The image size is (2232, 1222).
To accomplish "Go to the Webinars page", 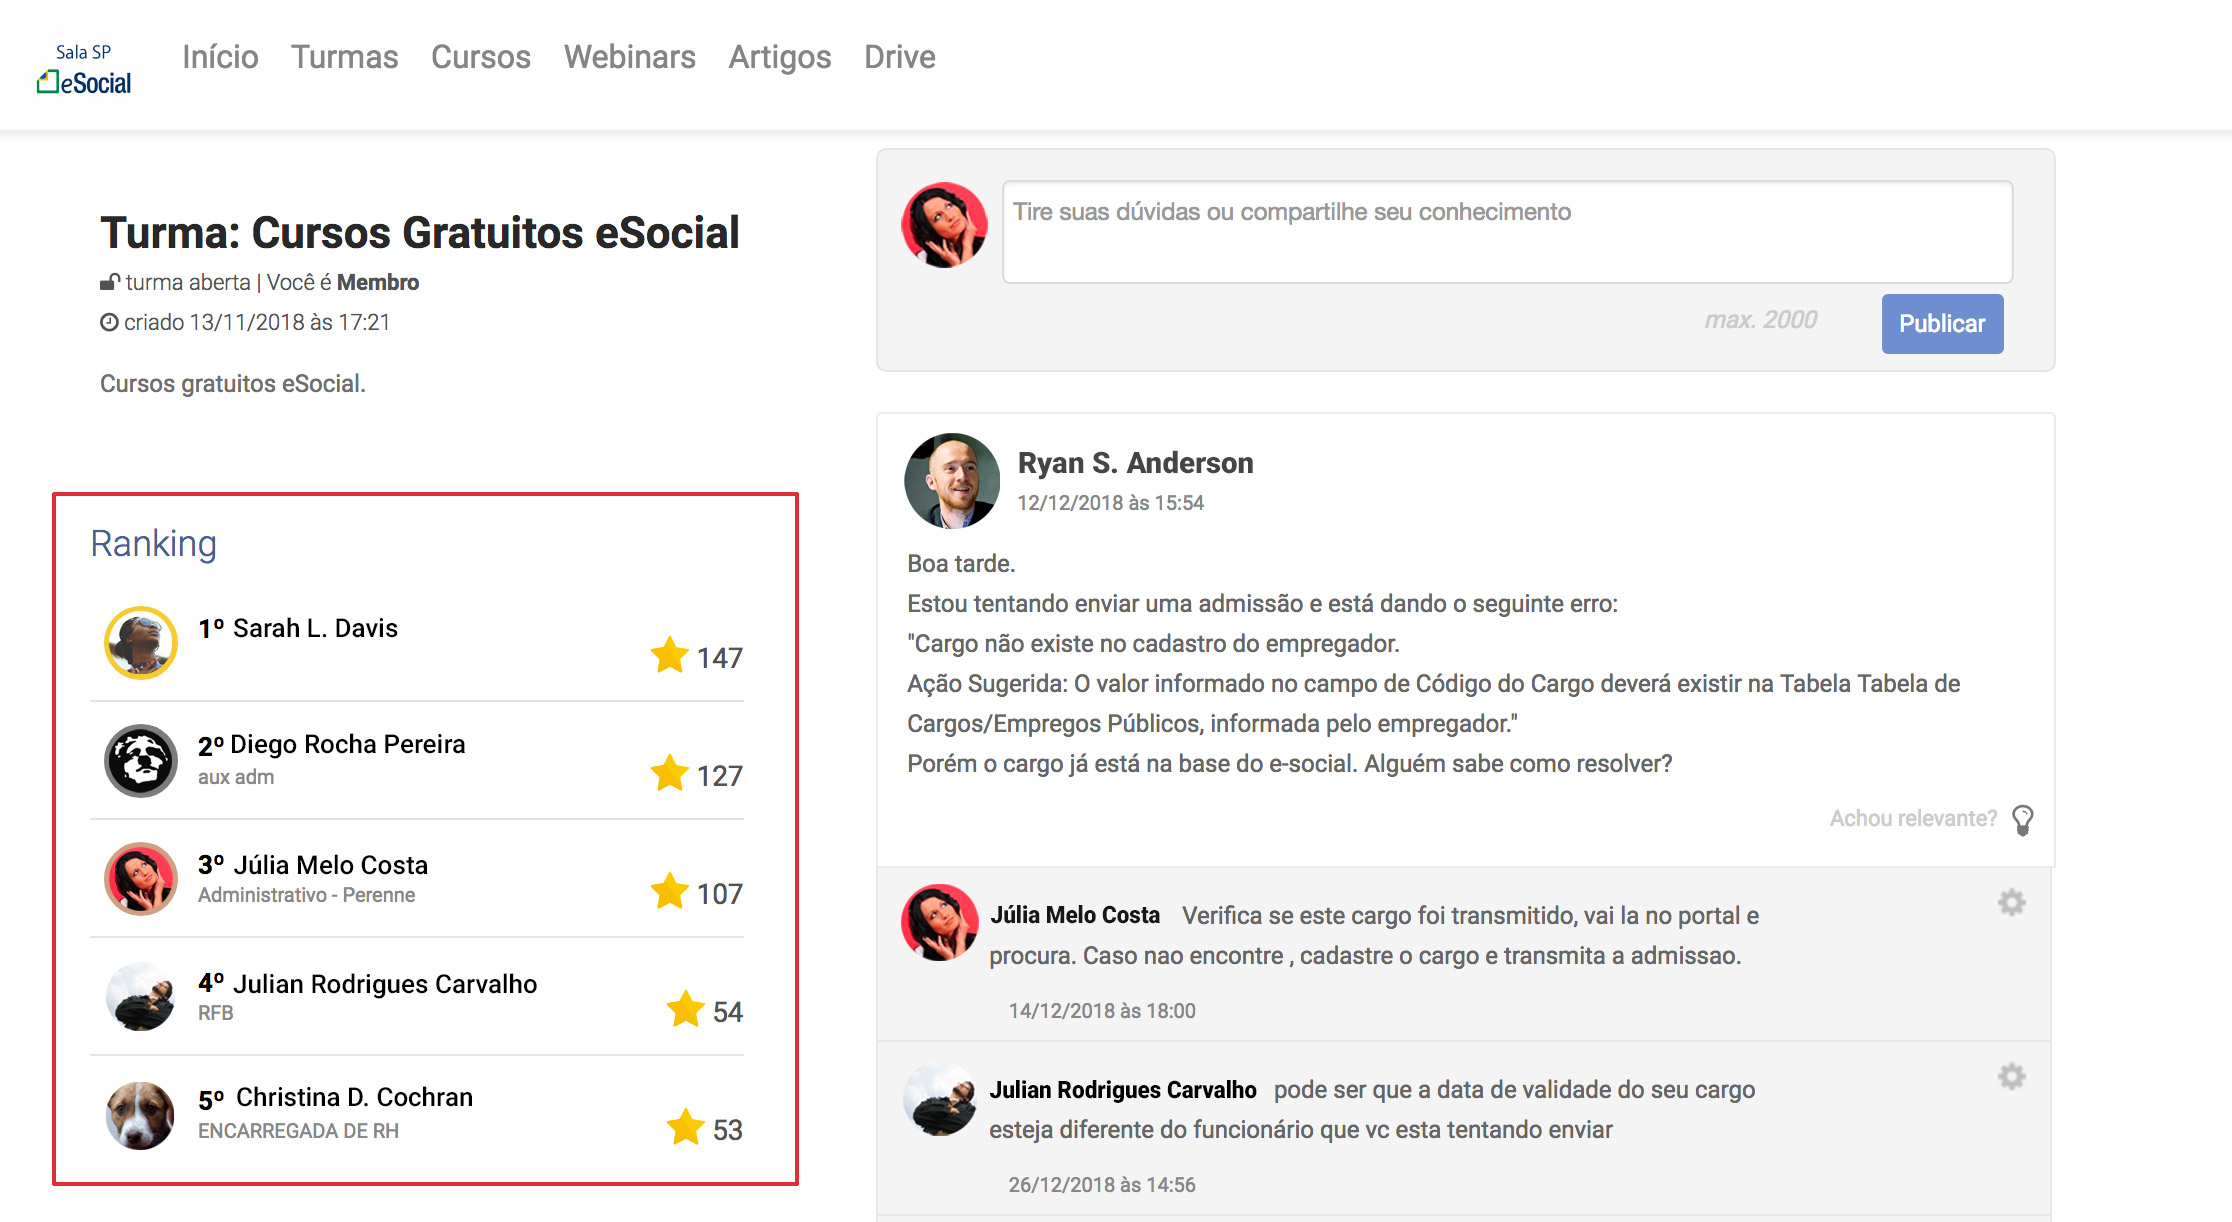I will tap(629, 57).
